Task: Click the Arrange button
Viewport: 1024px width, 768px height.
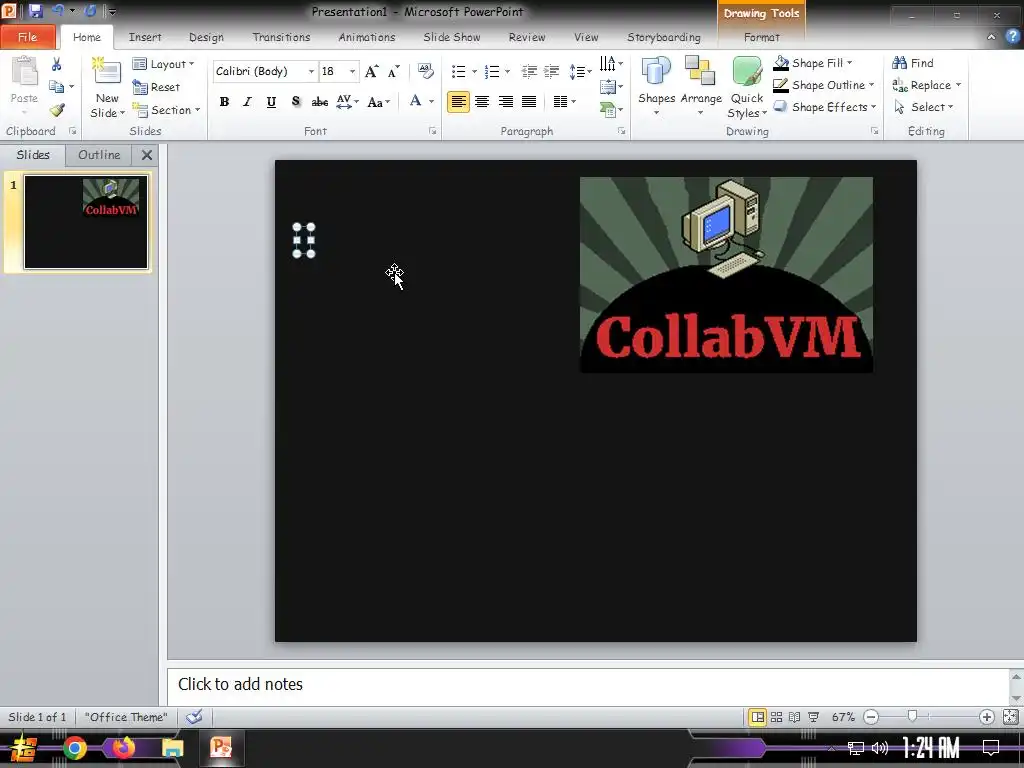Action: pyautogui.click(x=701, y=86)
